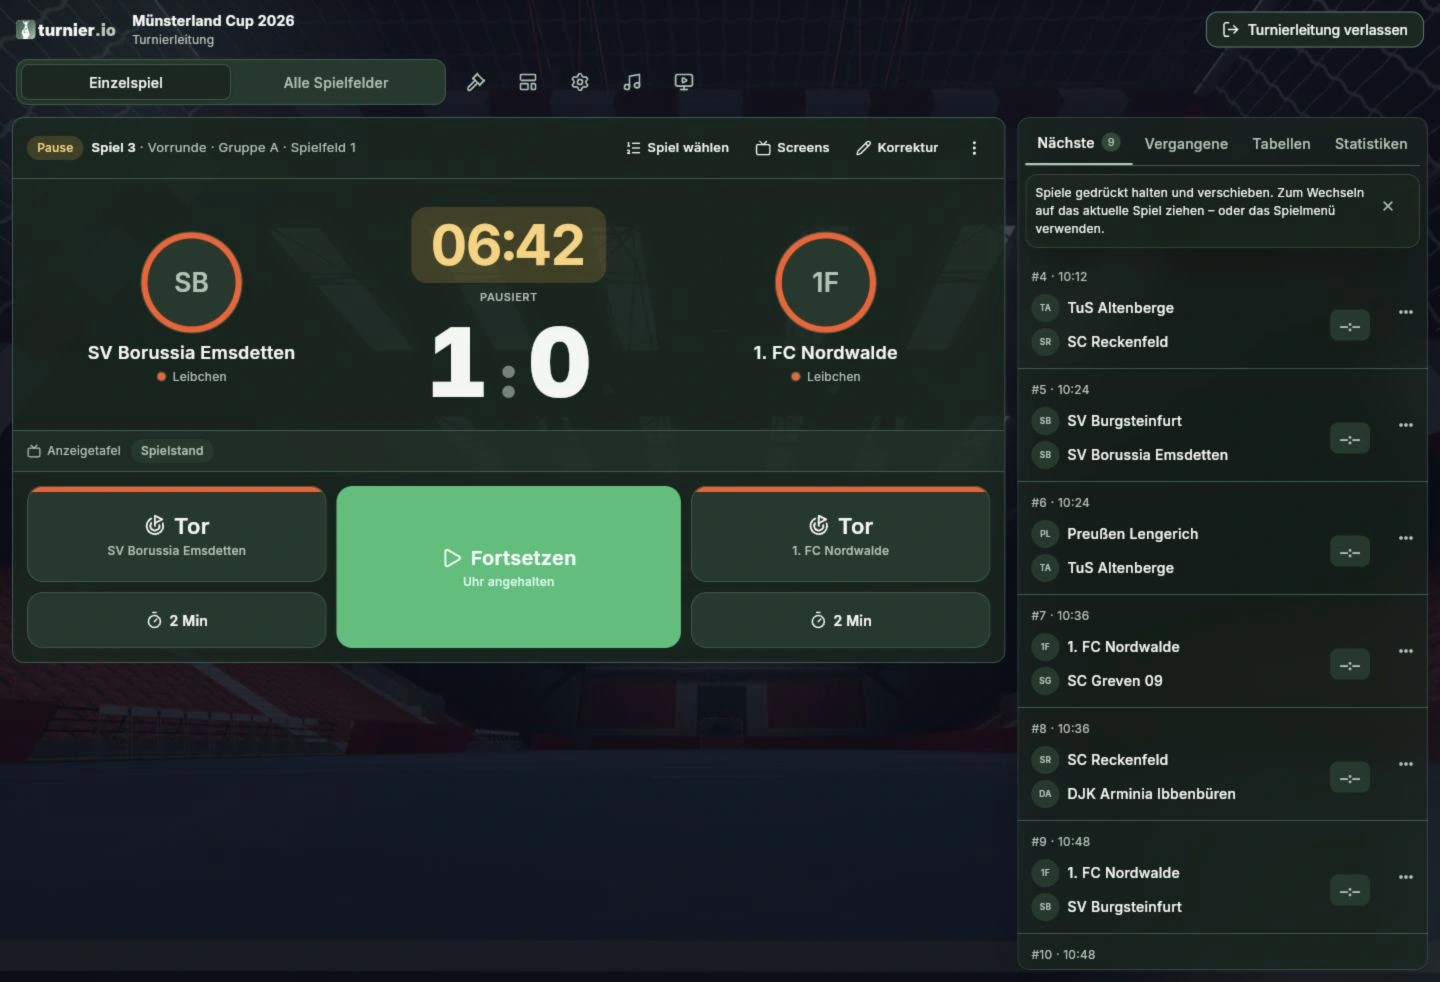This screenshot has height=982, width=1440.
Task: Select the Nächste tab
Action: (x=1078, y=143)
